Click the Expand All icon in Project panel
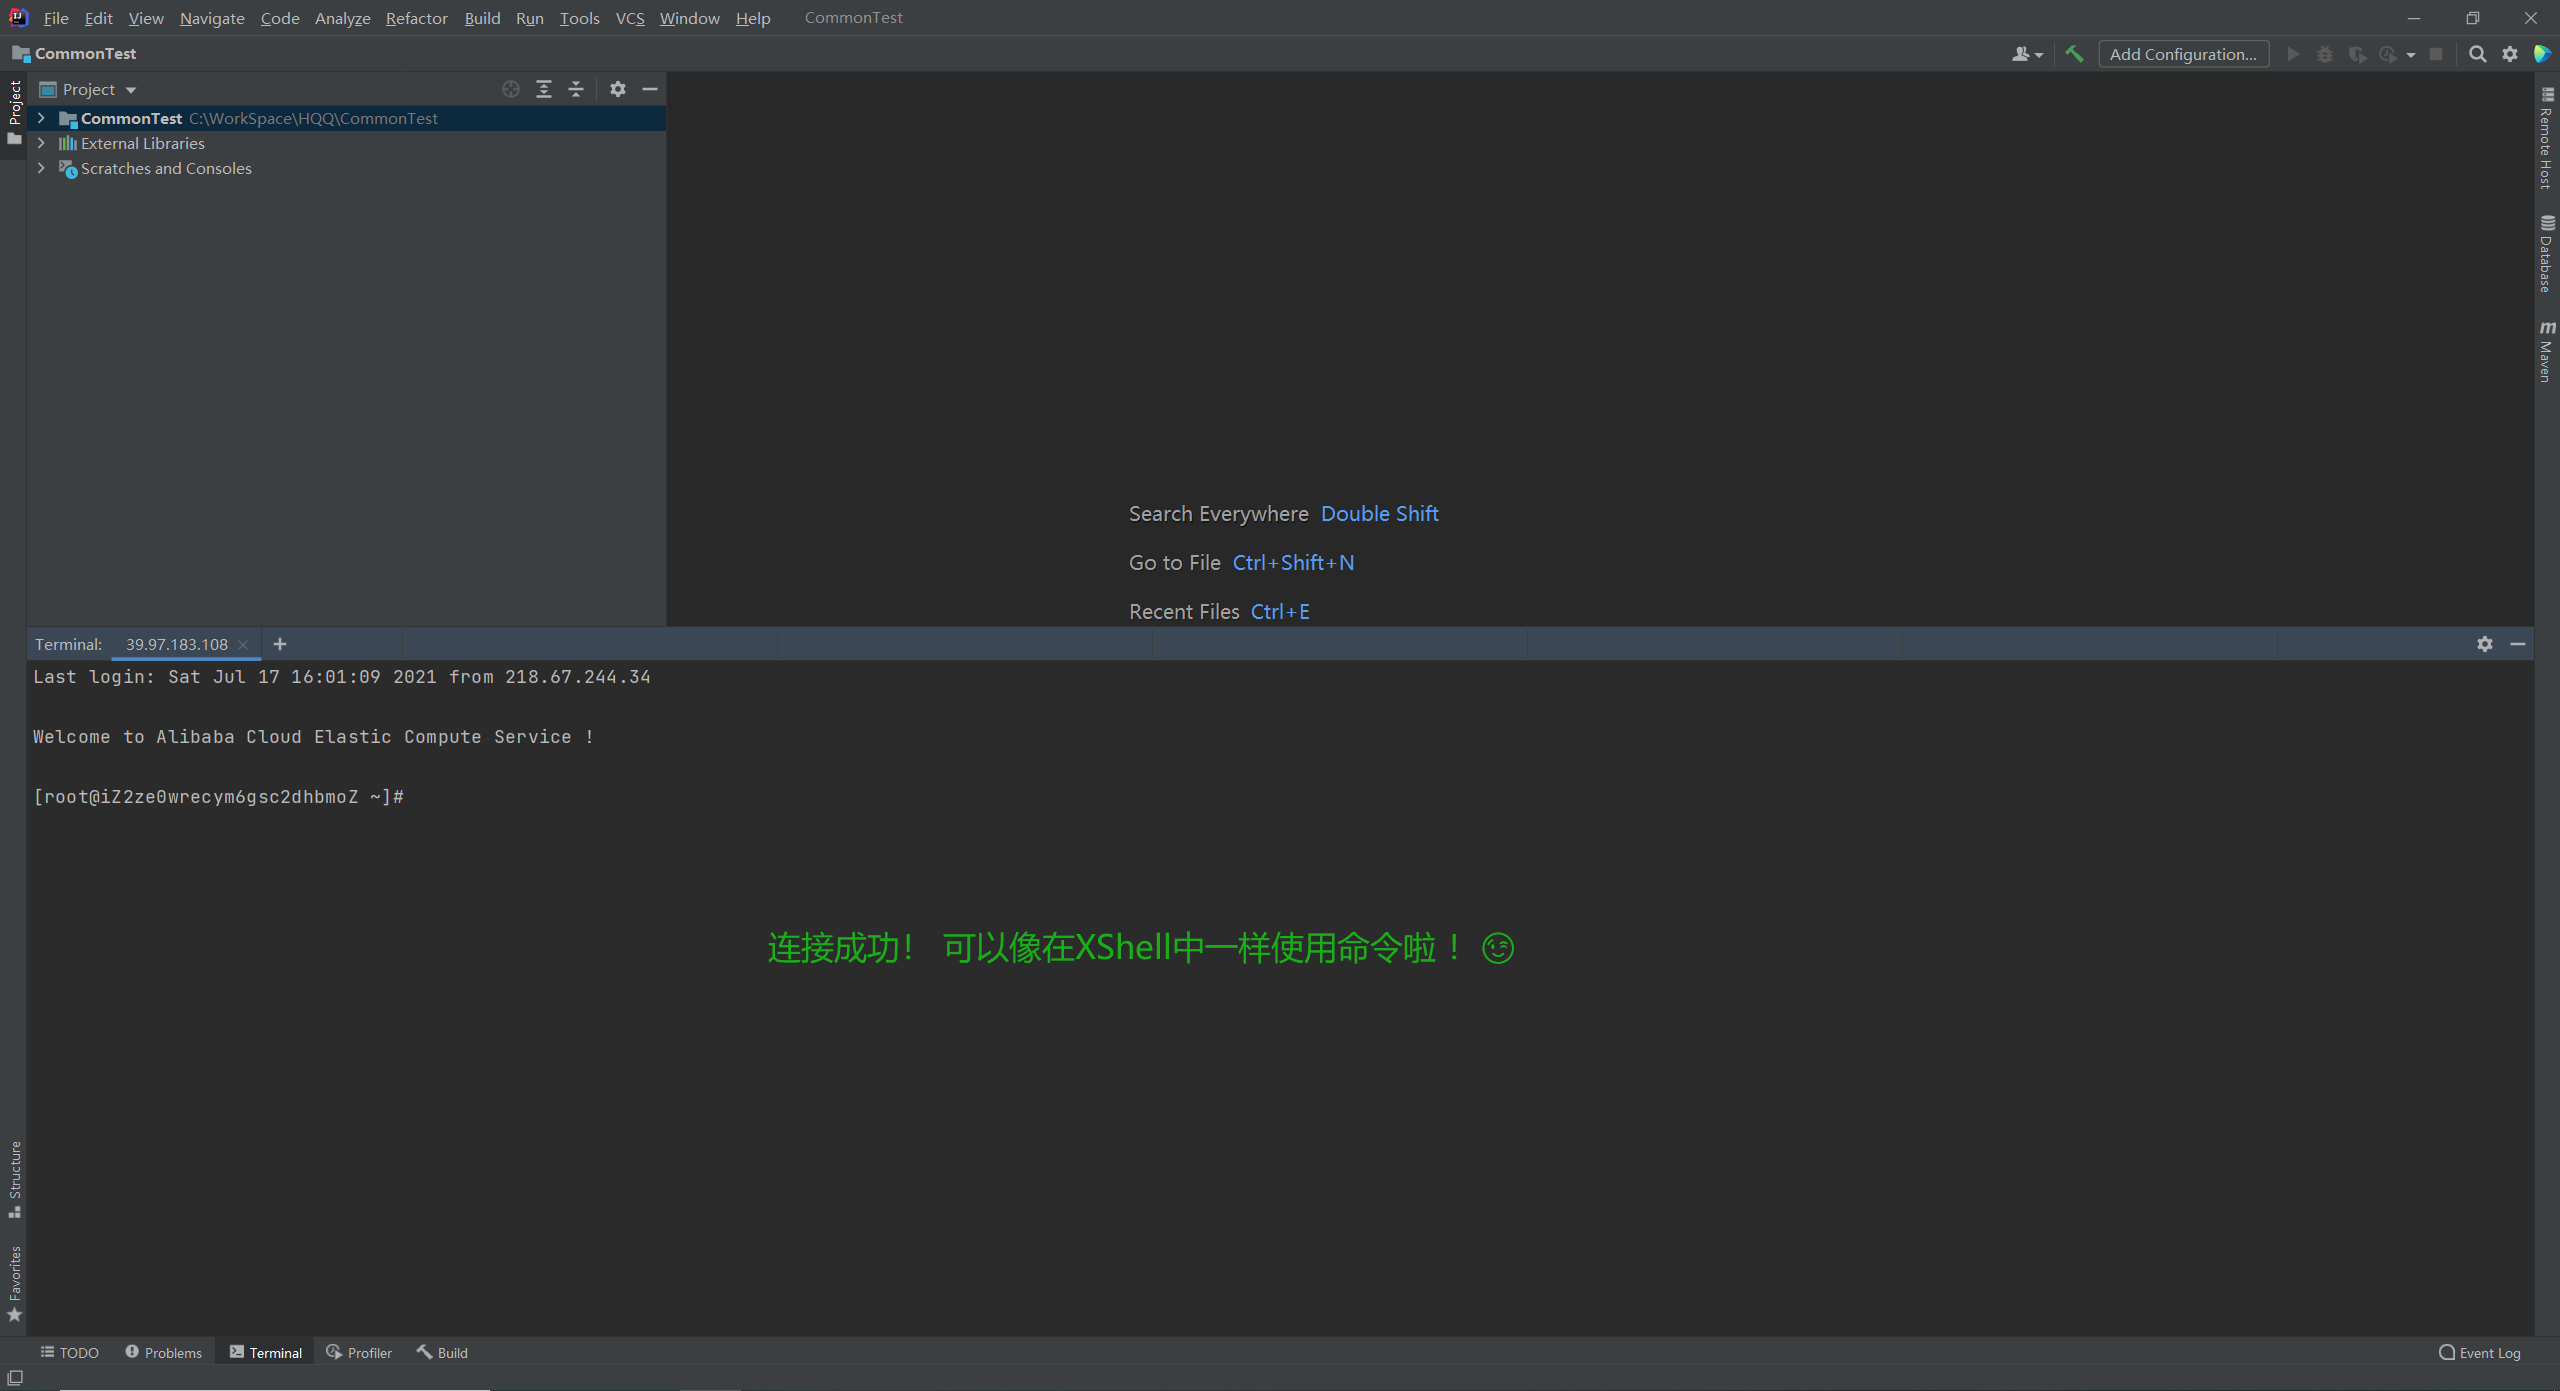Screen dimensions: 2560x1391 [x=544, y=89]
